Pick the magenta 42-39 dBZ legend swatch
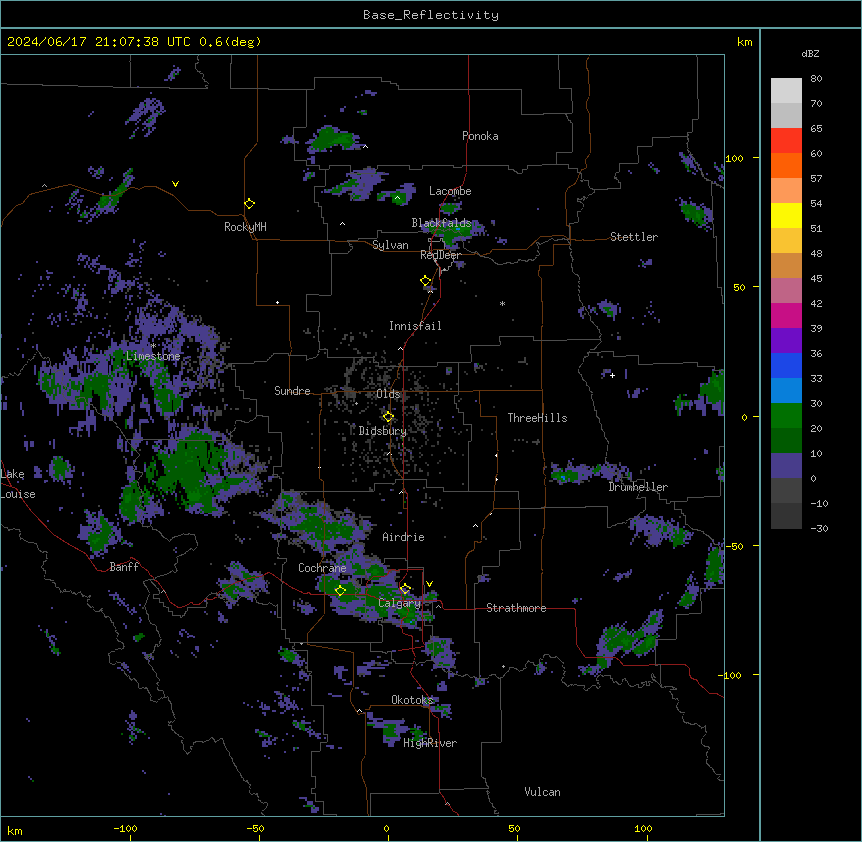 pyautogui.click(x=786, y=315)
